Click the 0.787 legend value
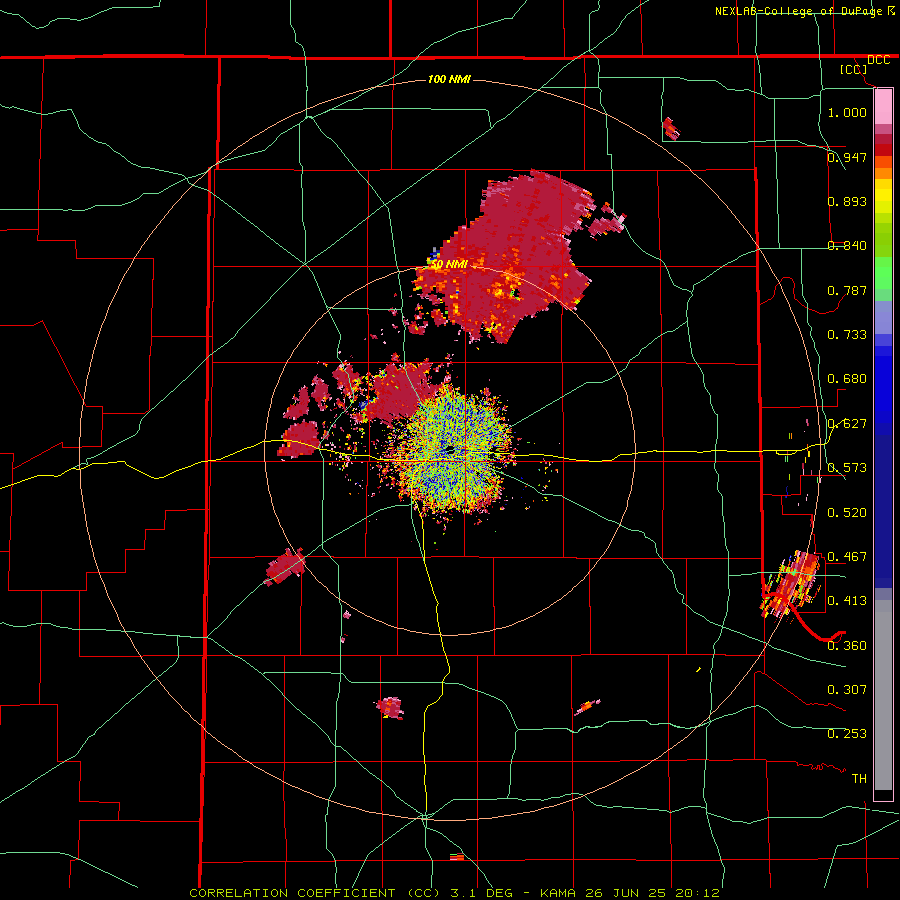This screenshot has width=900, height=900. (847, 290)
